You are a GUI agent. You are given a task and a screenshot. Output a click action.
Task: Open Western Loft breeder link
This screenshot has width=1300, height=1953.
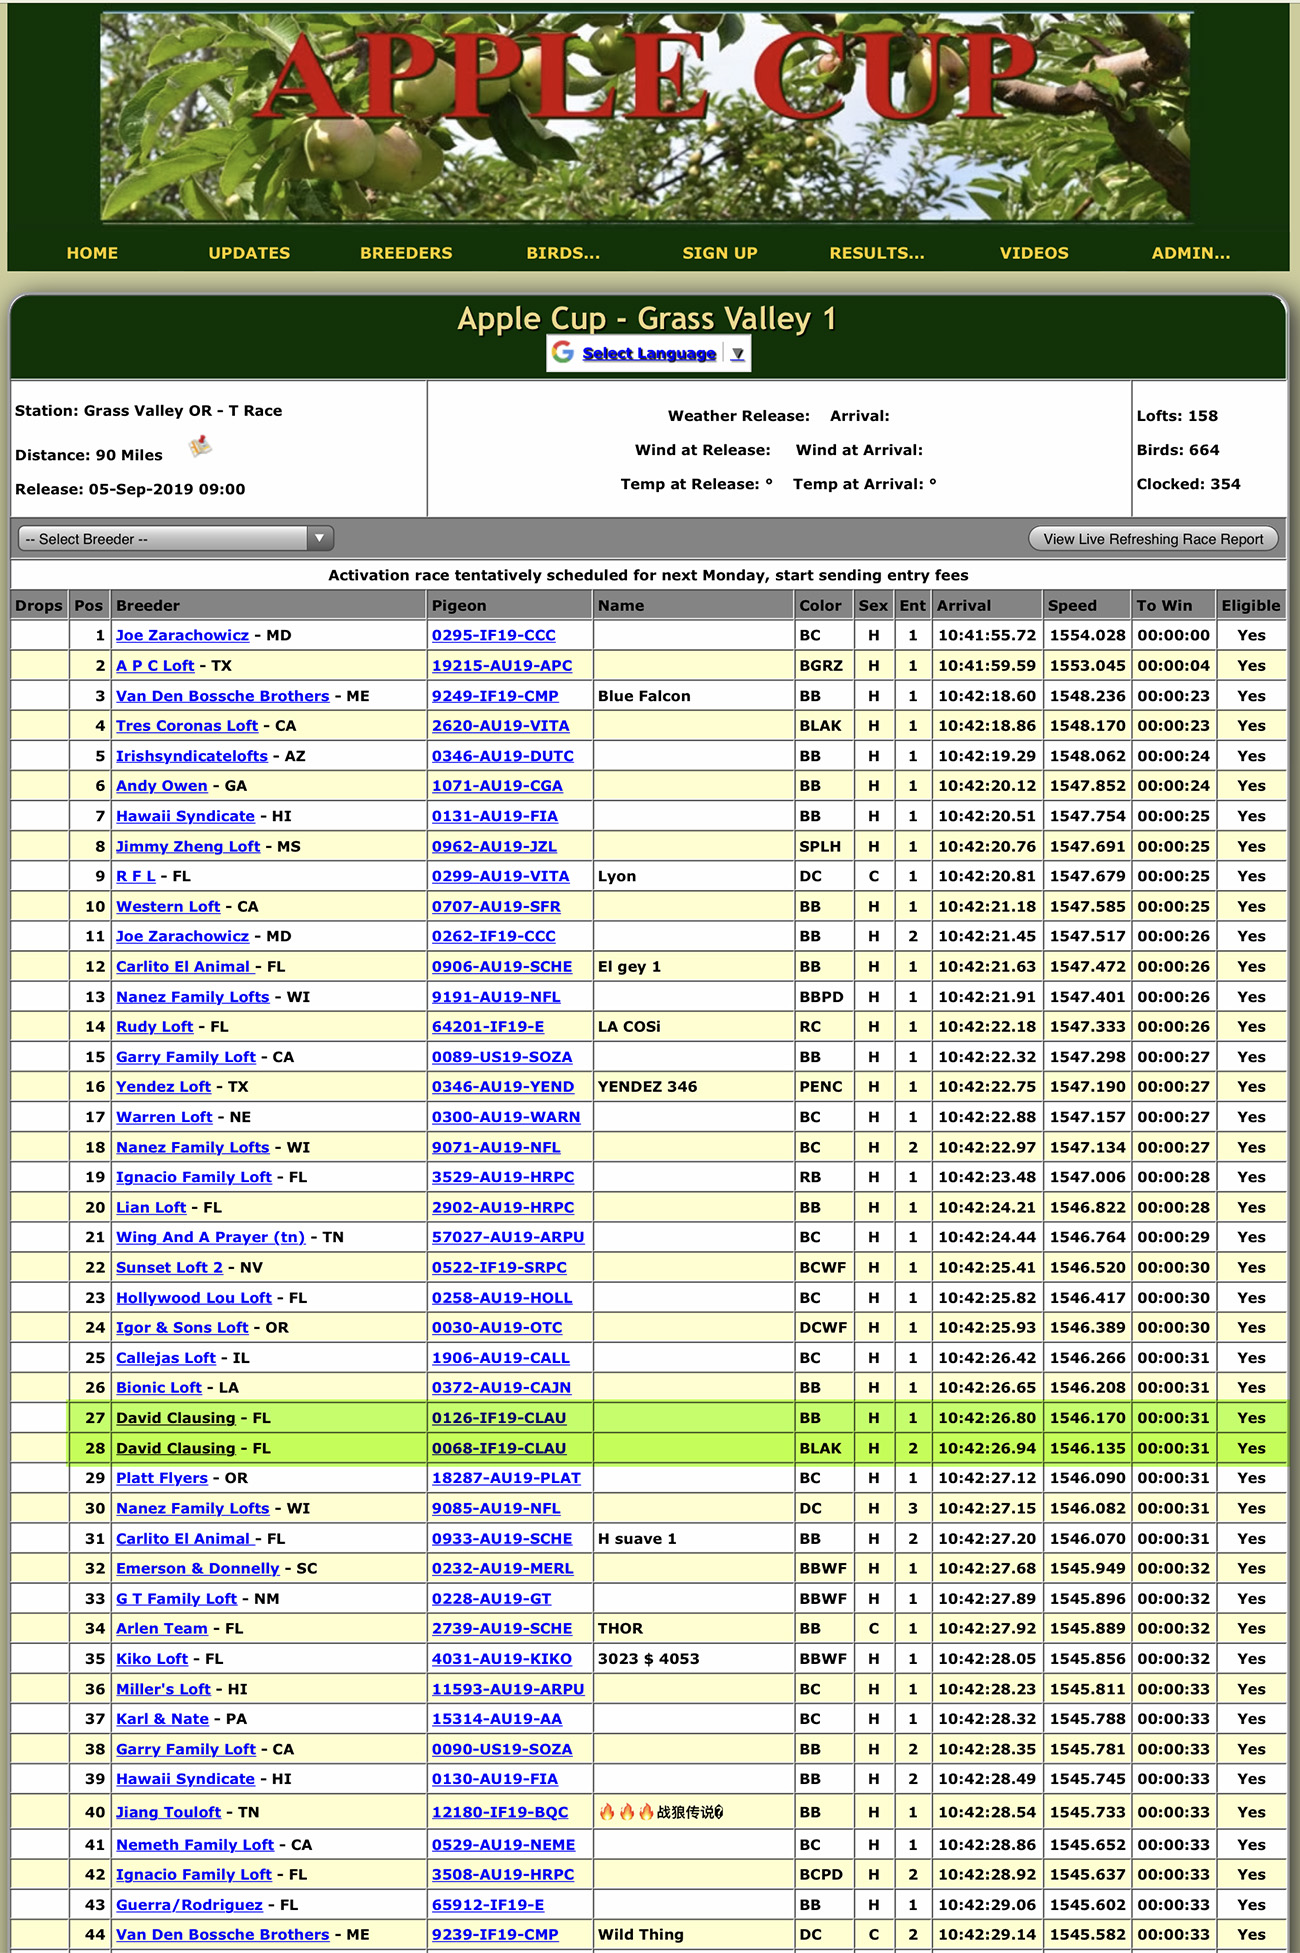point(168,907)
